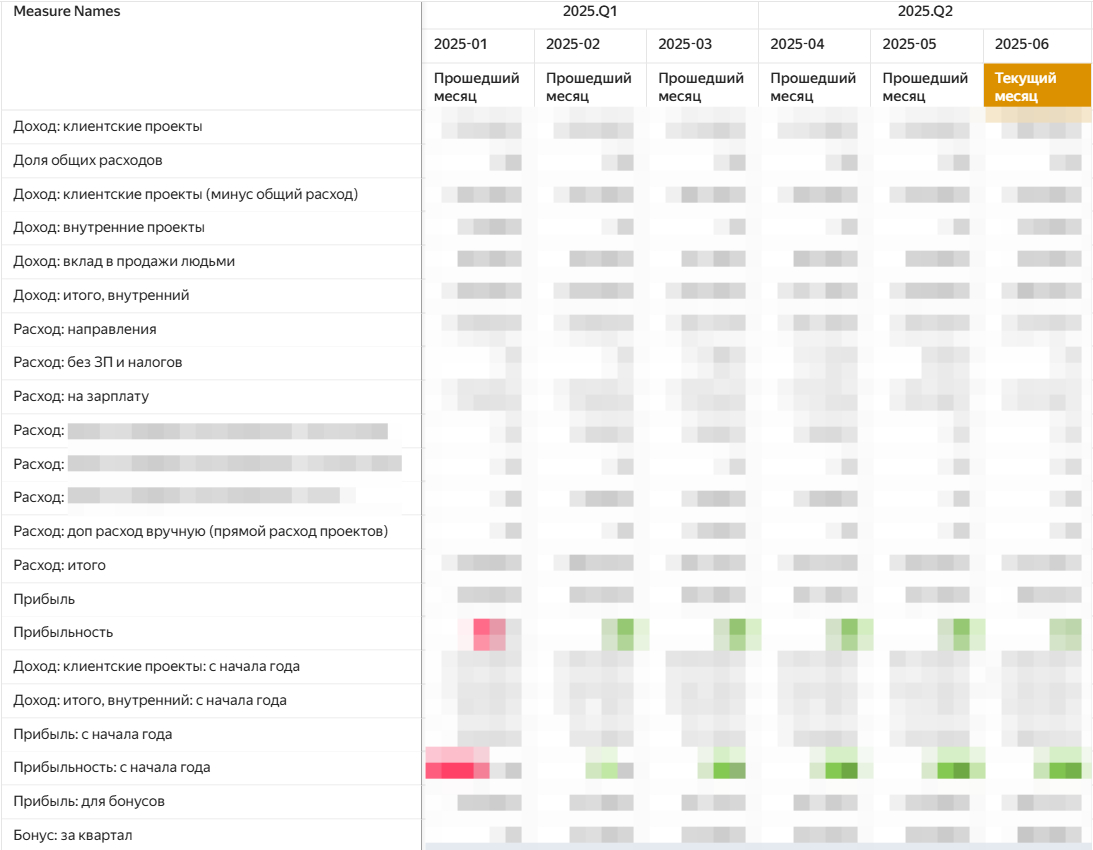Select the Доля общих расходов row label
Screen dimensions: 1093x850
coord(87,160)
